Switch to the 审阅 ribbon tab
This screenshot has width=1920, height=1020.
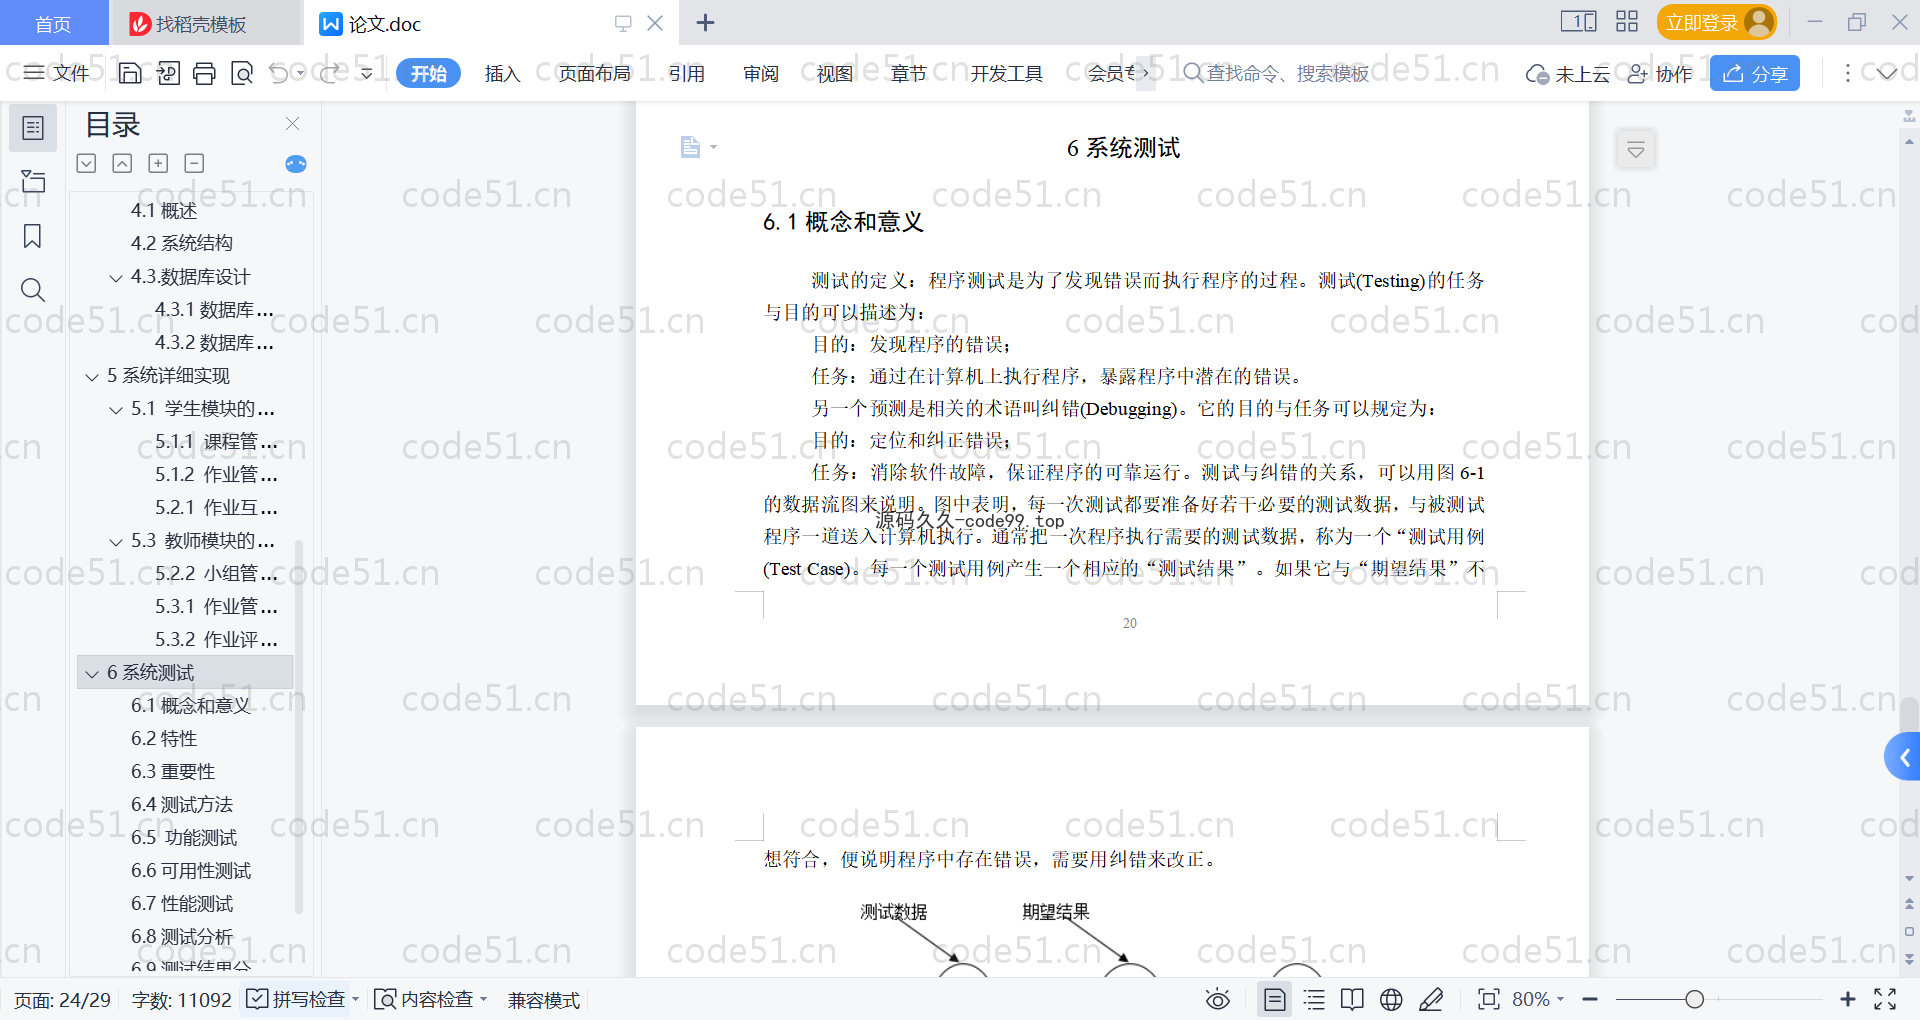[761, 73]
